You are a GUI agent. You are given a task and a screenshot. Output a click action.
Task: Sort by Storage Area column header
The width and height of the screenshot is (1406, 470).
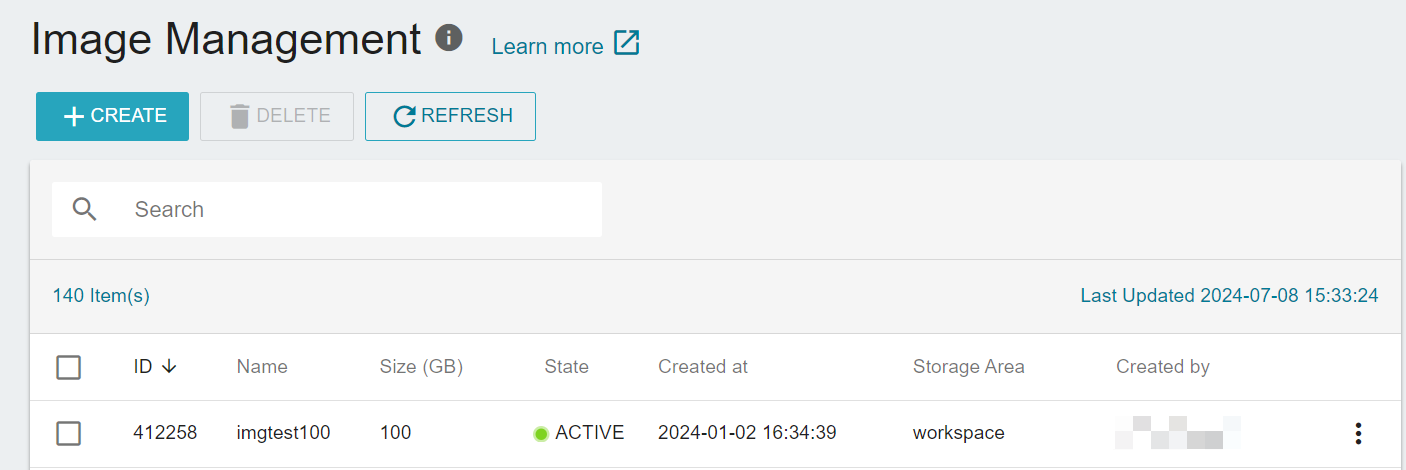coord(968,367)
